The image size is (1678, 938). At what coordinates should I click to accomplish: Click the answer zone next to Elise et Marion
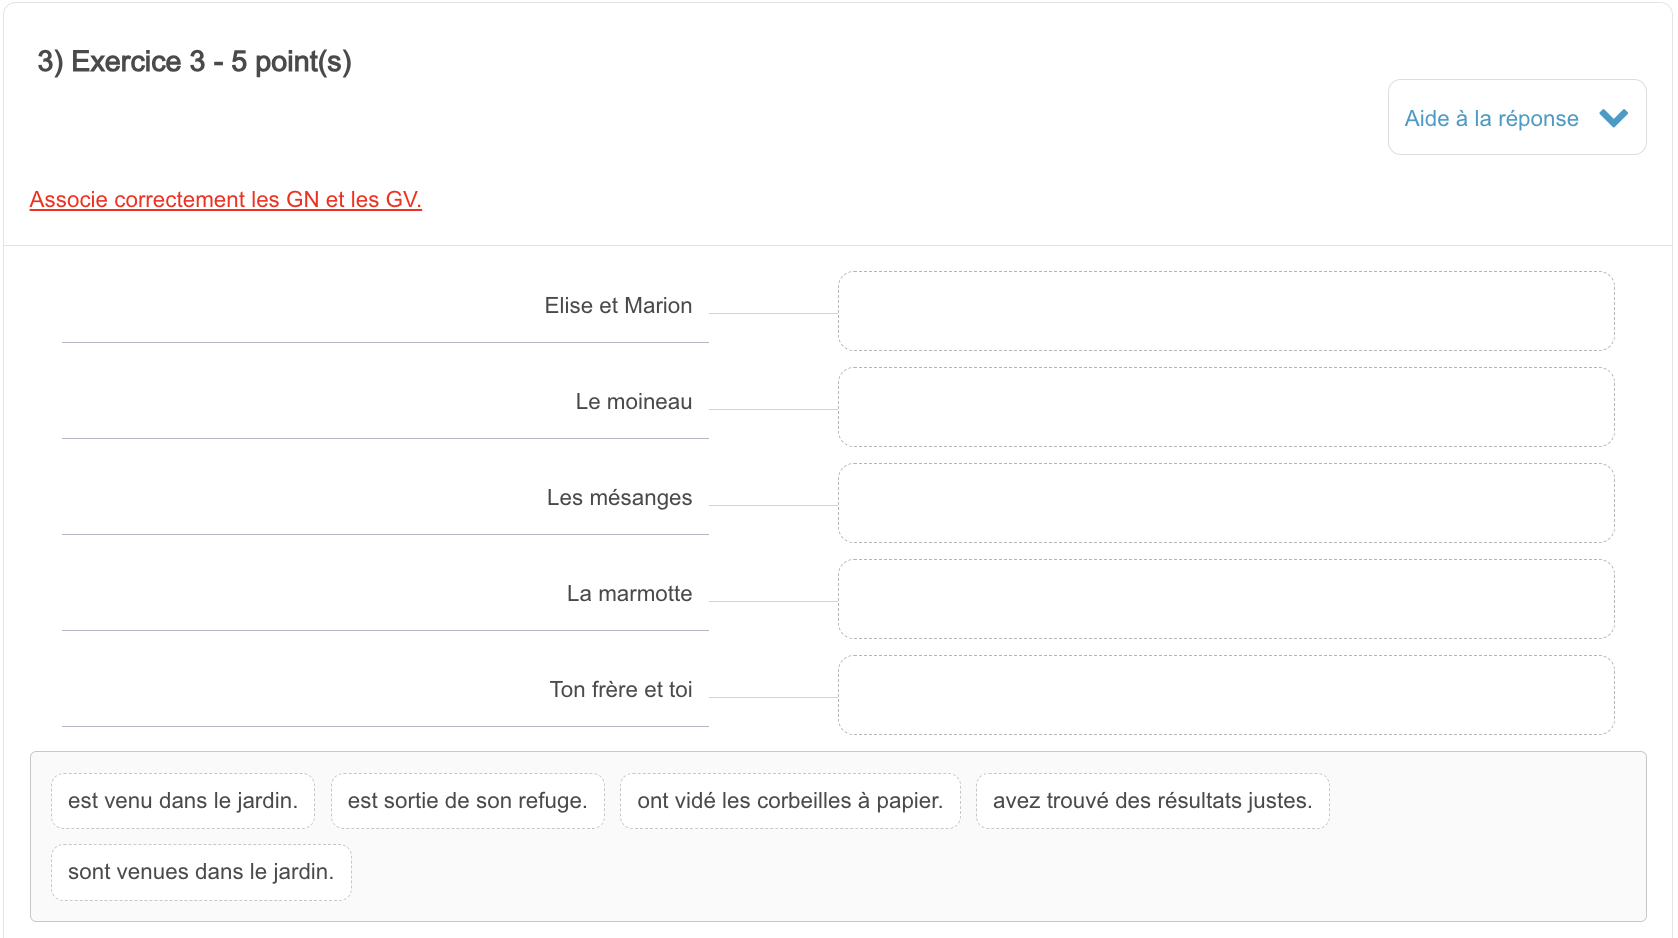click(1225, 310)
